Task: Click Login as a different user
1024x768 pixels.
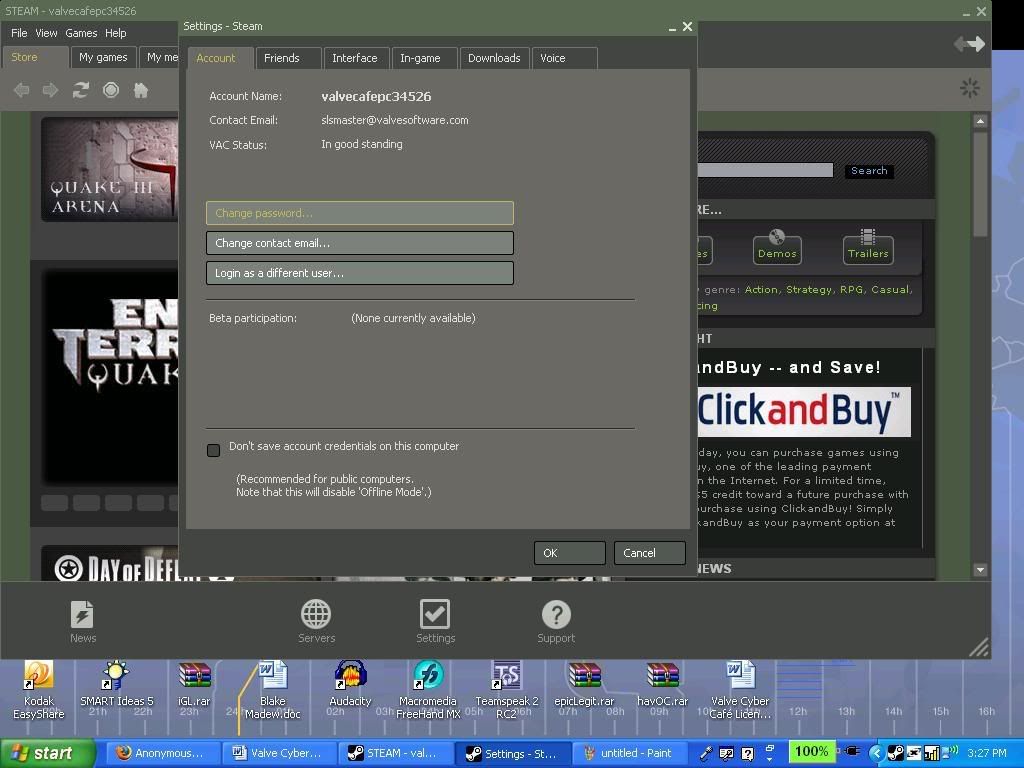Action: click(359, 273)
